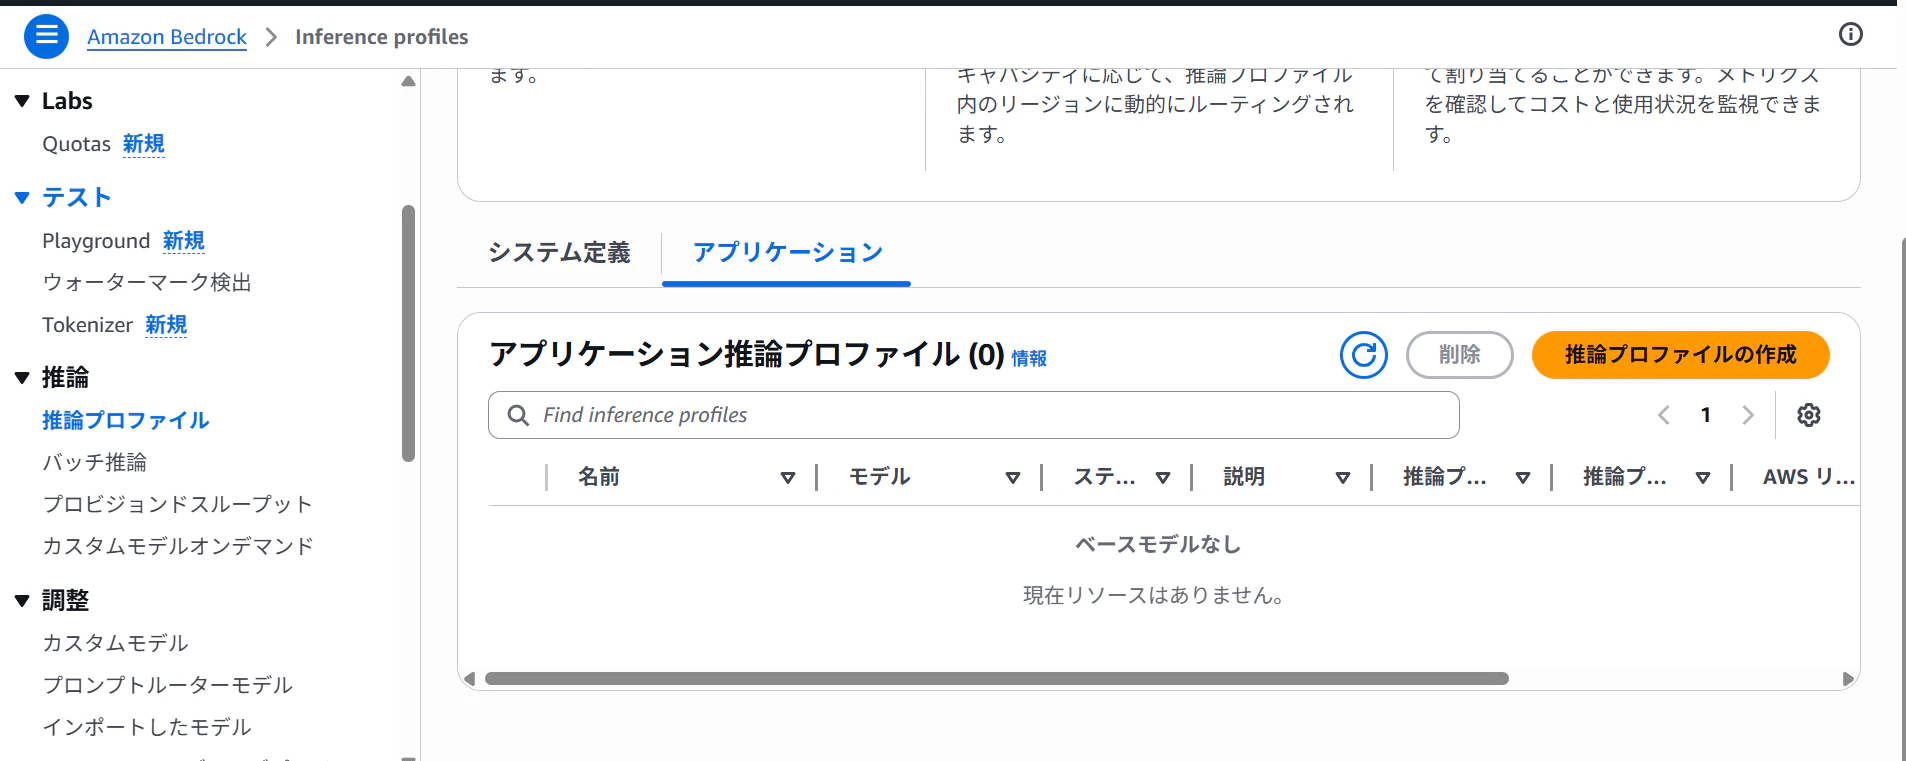Sort by second 推論プ... column arrow
Viewport: 1906px width, 761px height.
[1703, 478]
